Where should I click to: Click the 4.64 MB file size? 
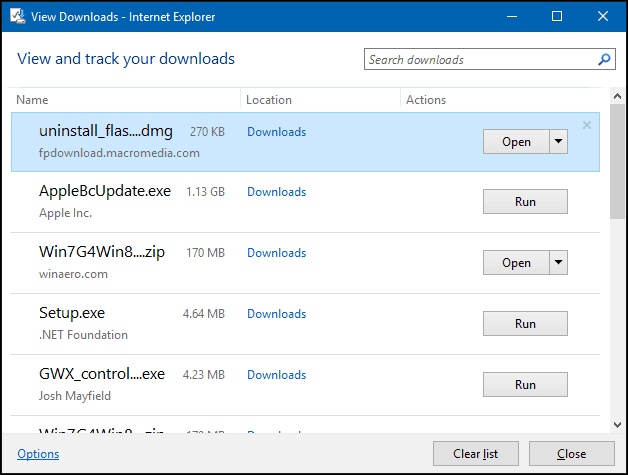click(204, 314)
